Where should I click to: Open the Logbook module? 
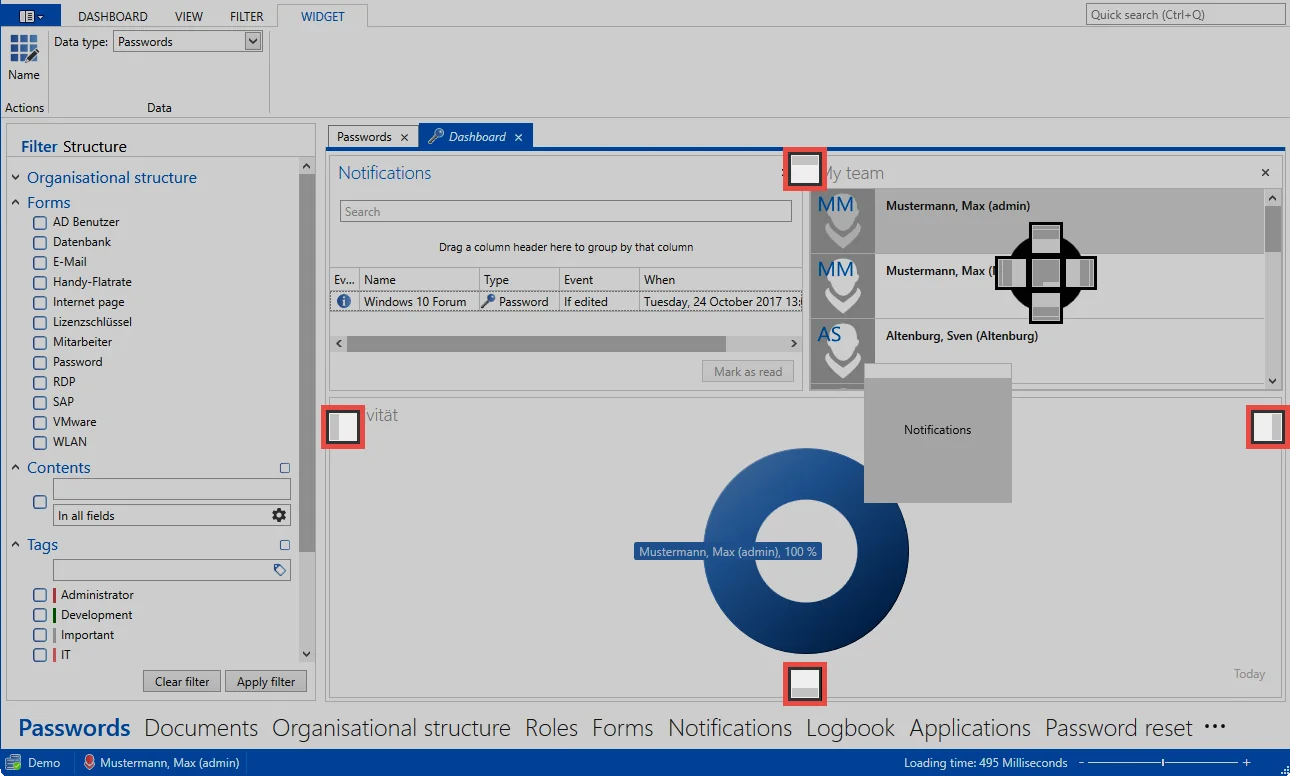tap(851, 728)
